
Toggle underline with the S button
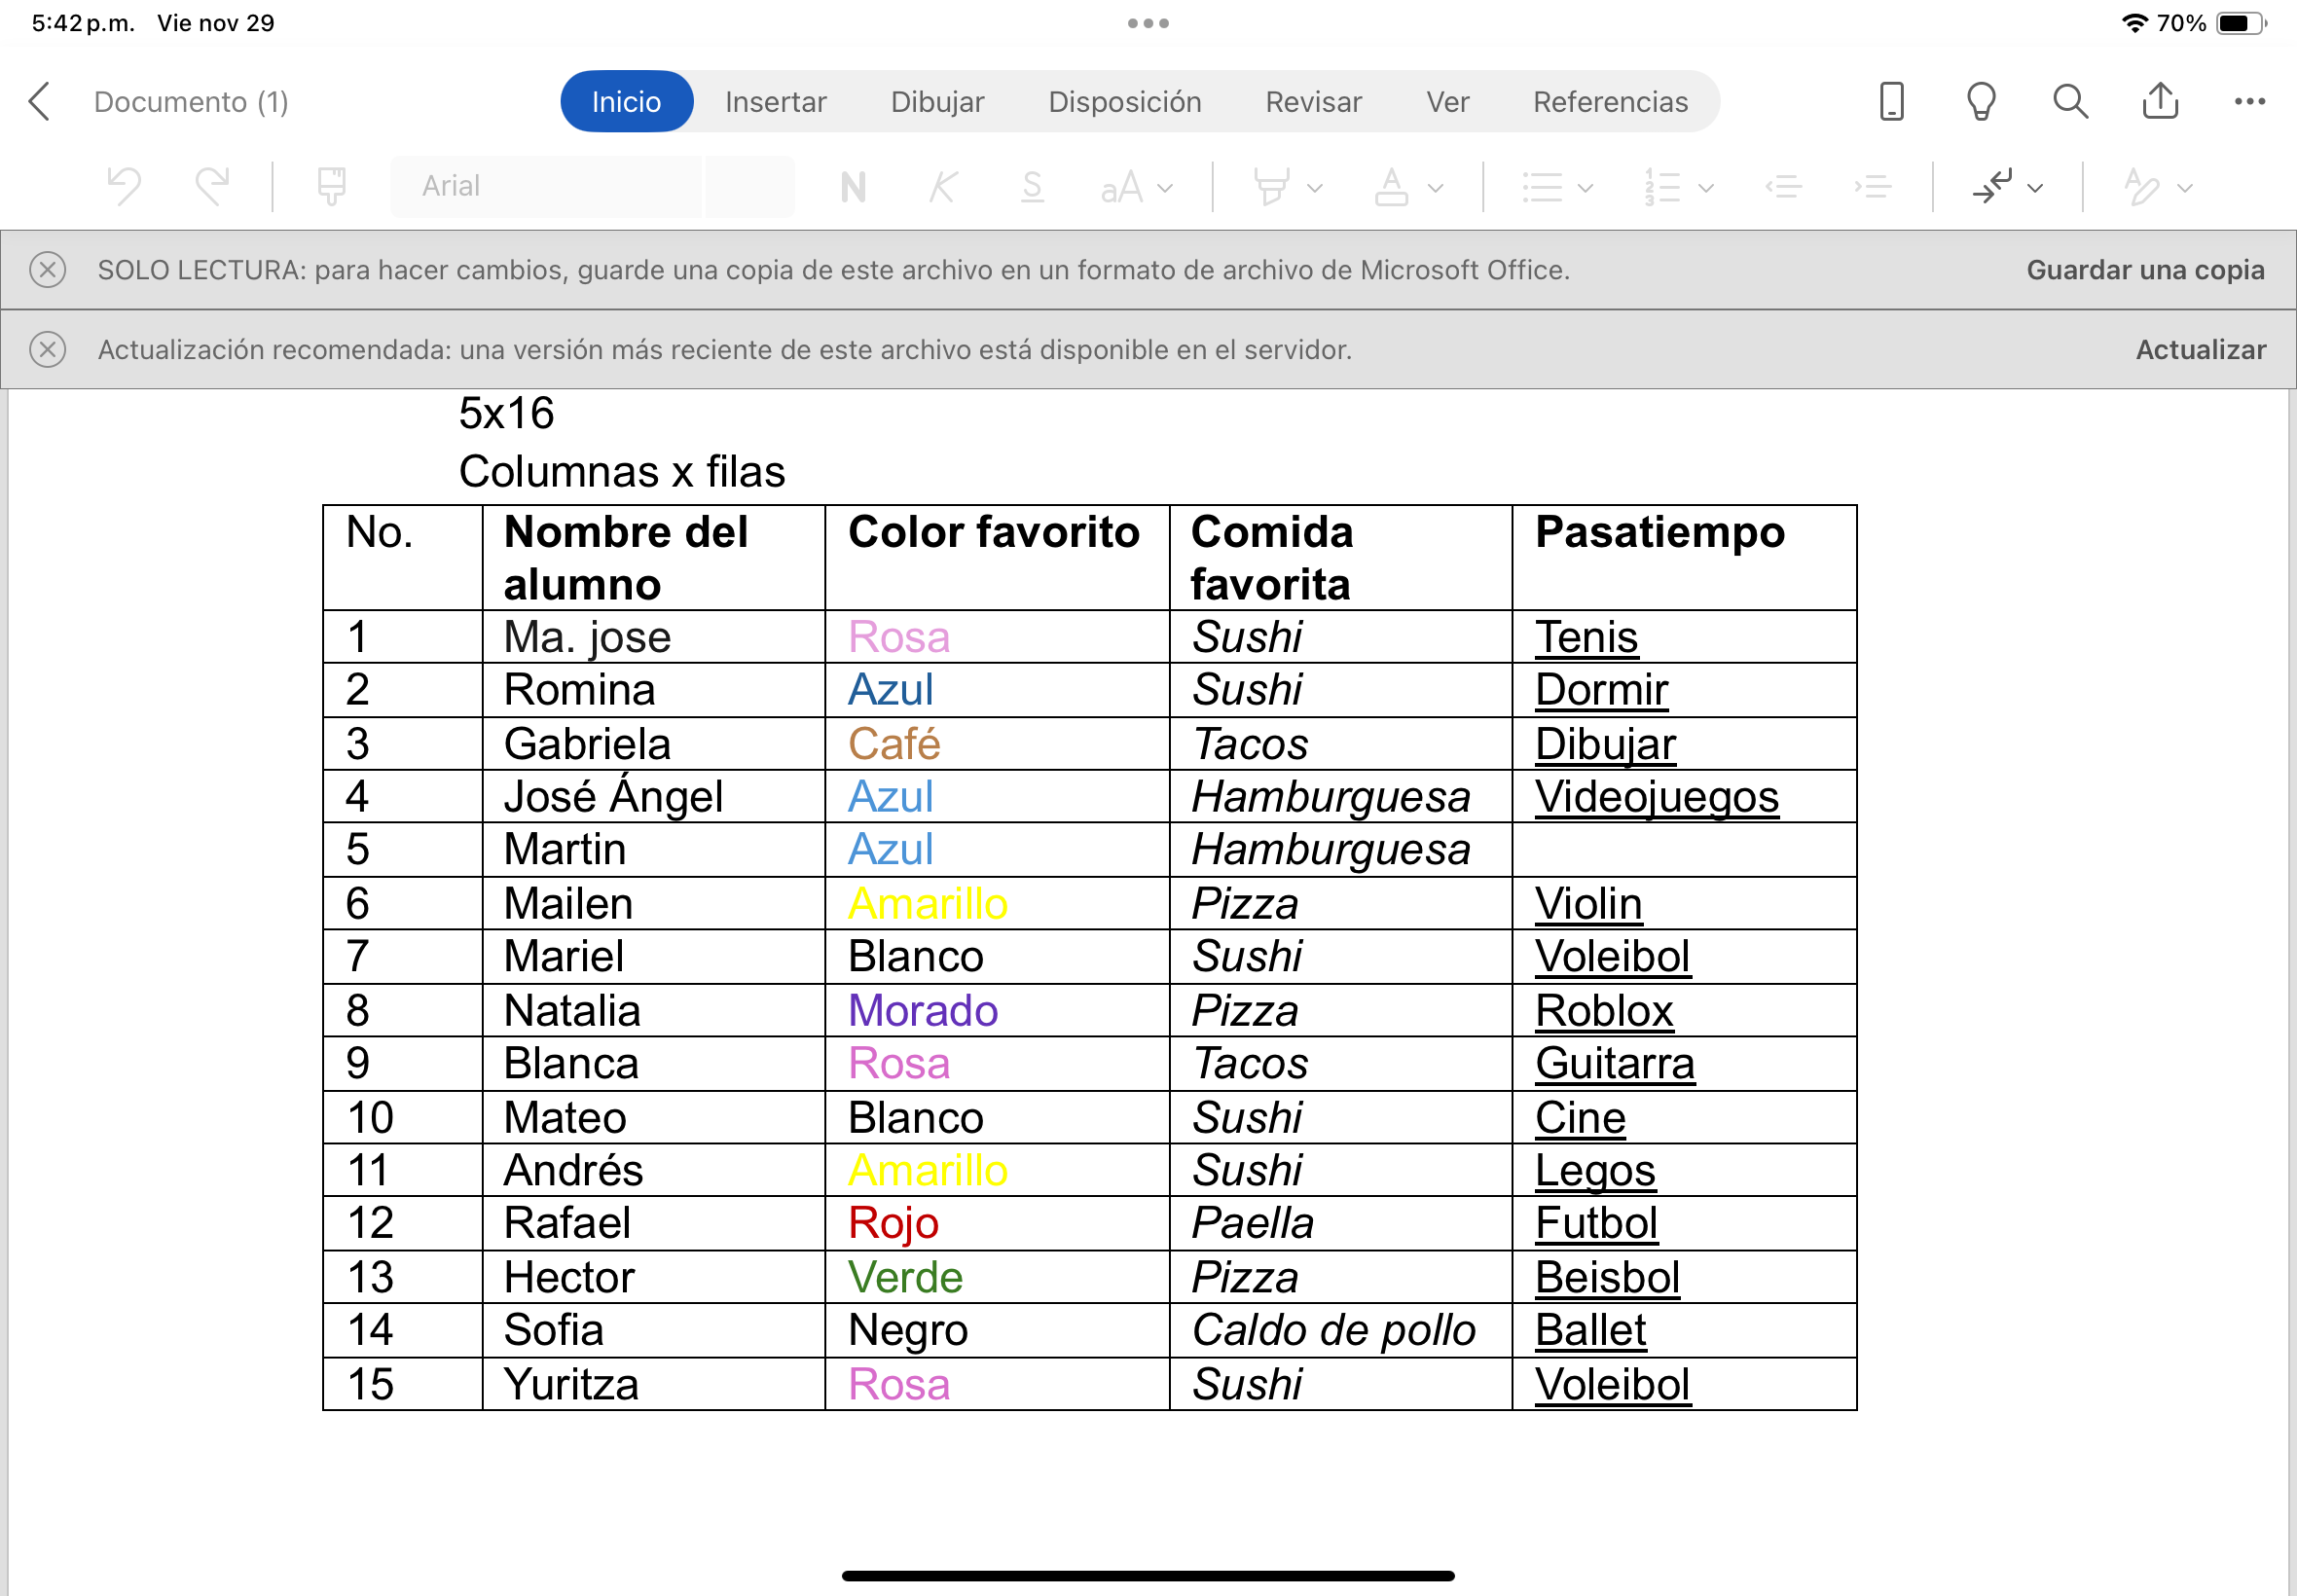[x=1032, y=187]
